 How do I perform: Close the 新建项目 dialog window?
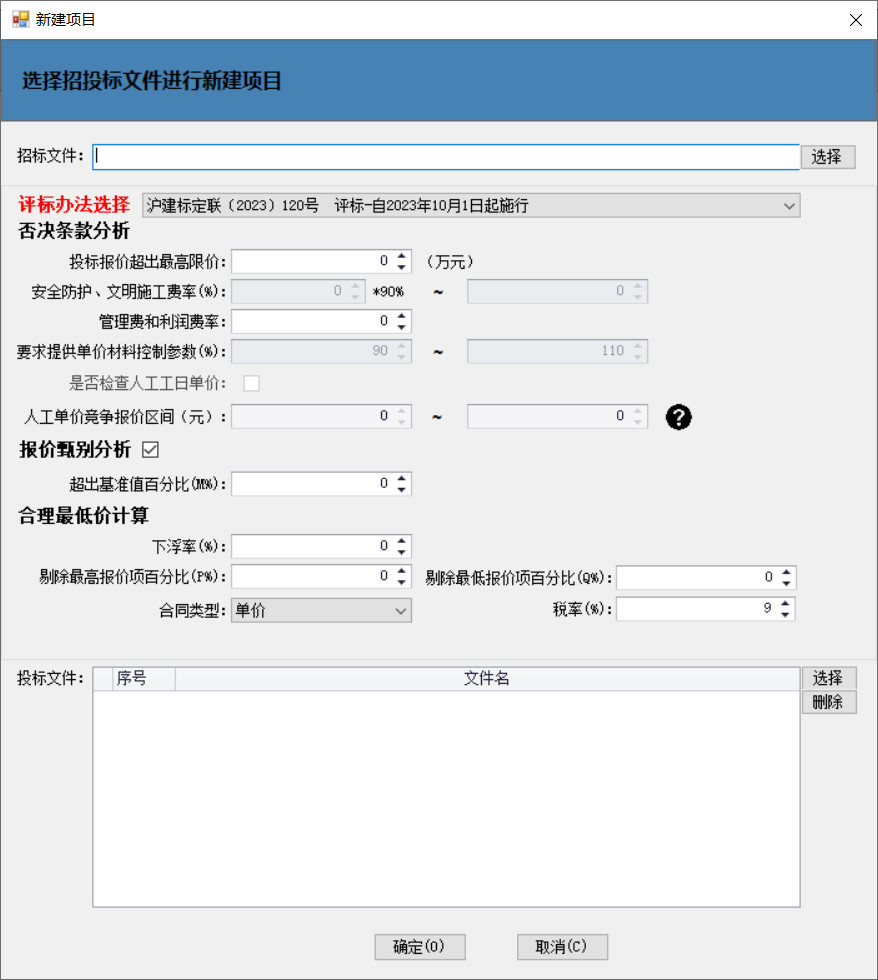(x=855, y=20)
